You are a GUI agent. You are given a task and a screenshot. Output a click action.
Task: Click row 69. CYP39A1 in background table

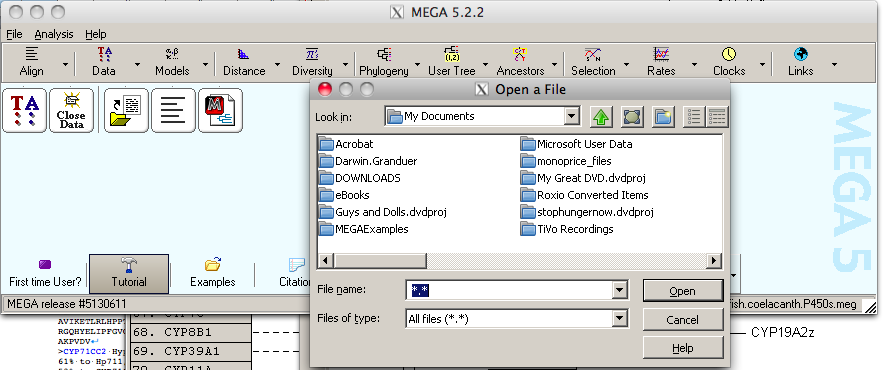click(191, 351)
